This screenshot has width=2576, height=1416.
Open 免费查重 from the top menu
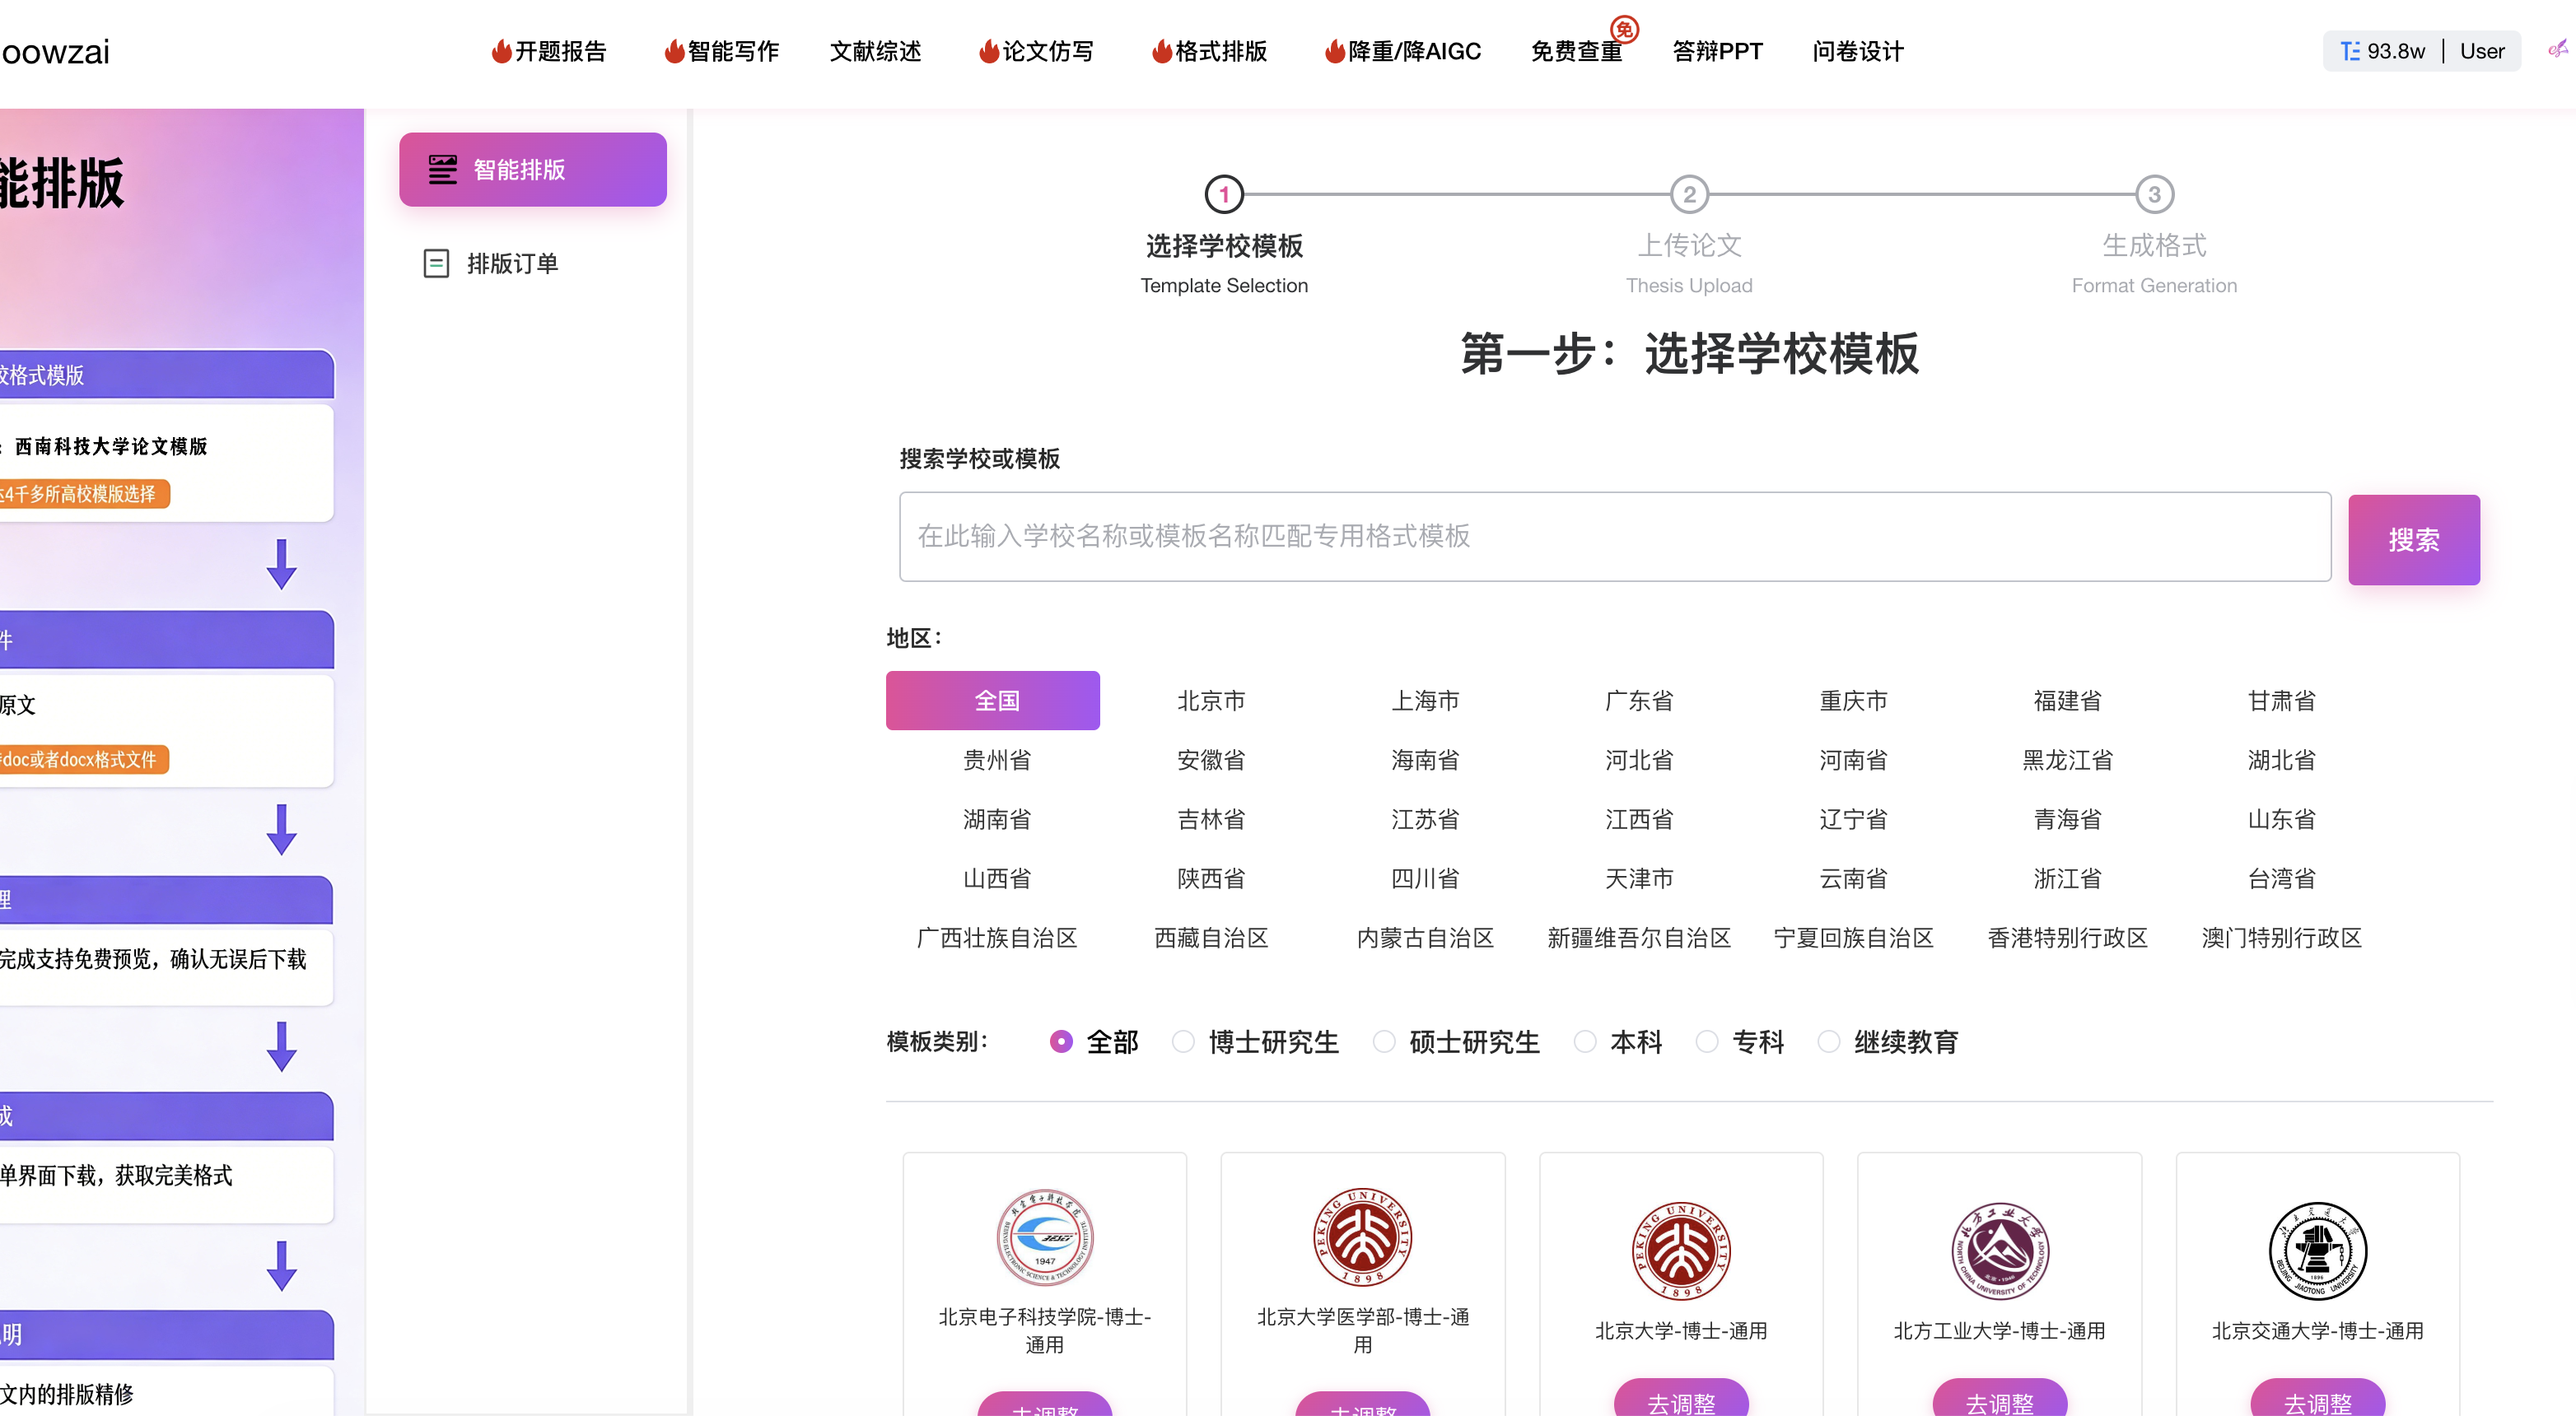tap(1576, 51)
